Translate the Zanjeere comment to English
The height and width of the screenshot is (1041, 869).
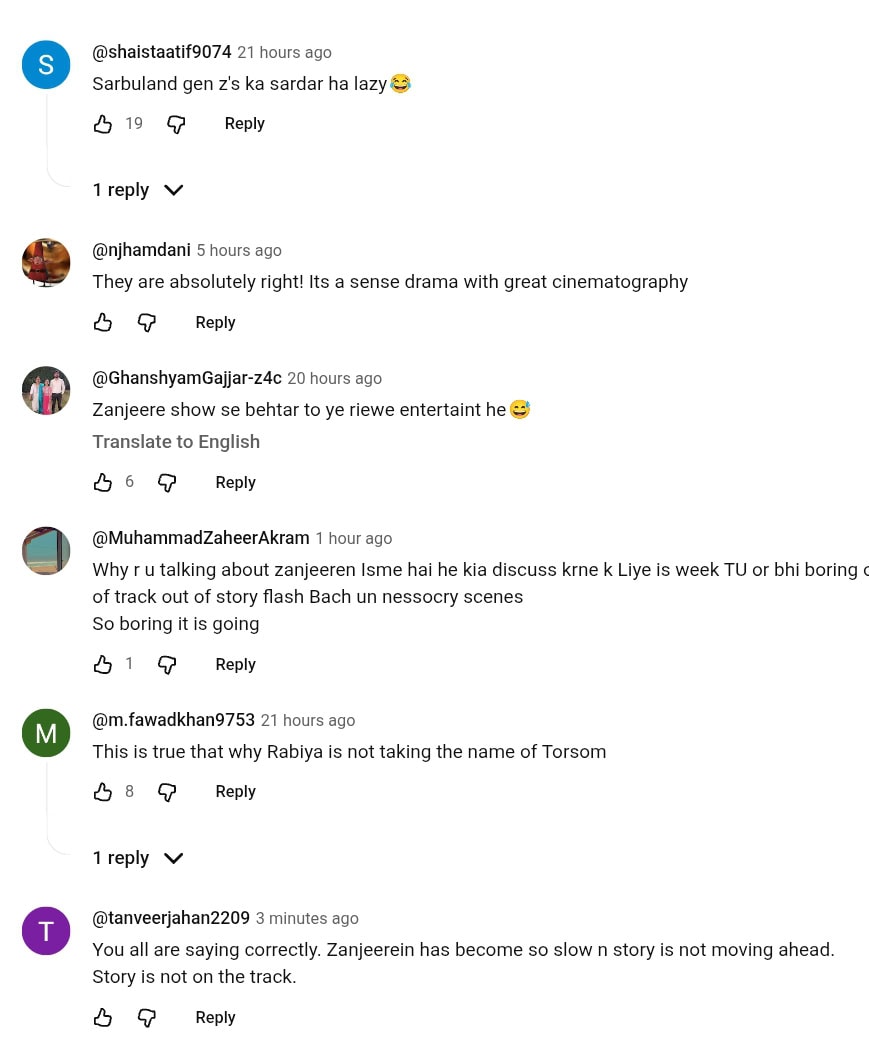coord(176,441)
